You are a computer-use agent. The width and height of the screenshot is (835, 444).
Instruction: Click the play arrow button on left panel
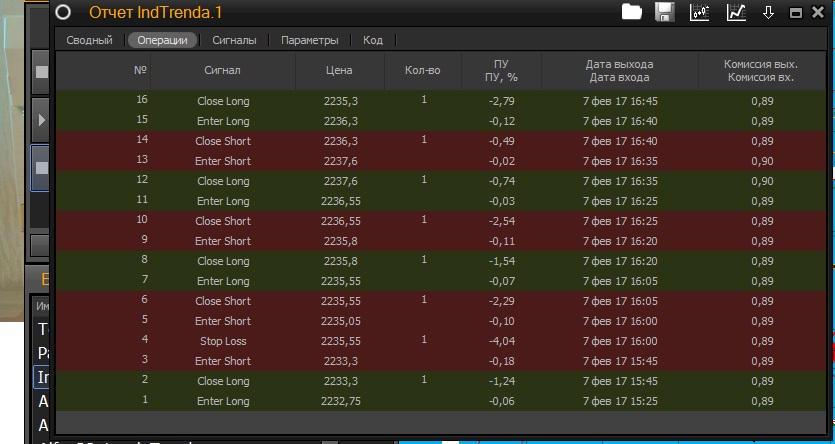click(41, 119)
